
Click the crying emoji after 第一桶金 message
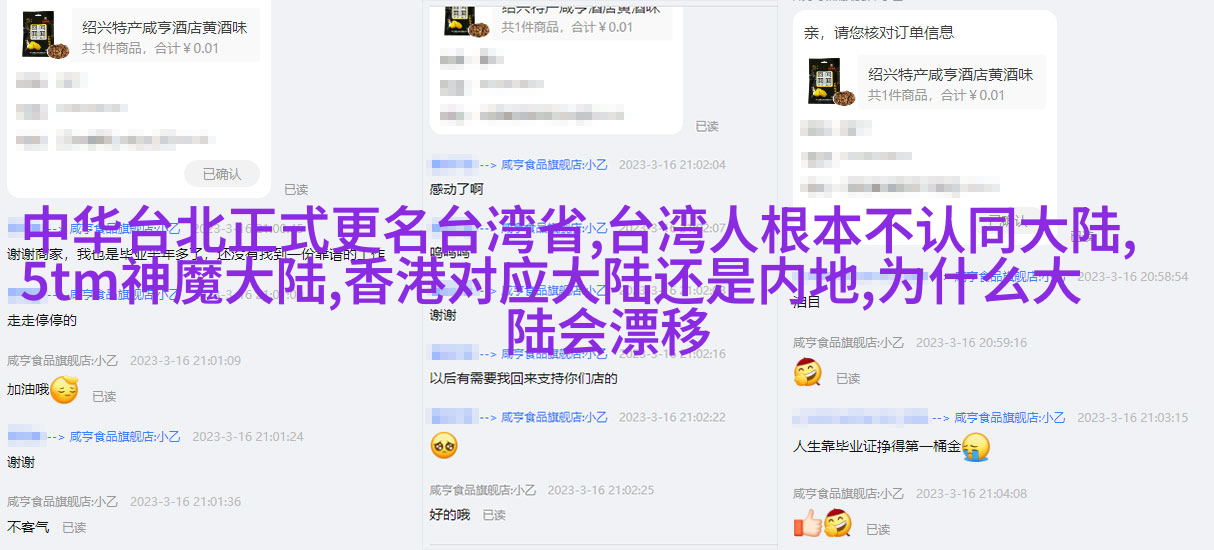[x=976, y=446]
